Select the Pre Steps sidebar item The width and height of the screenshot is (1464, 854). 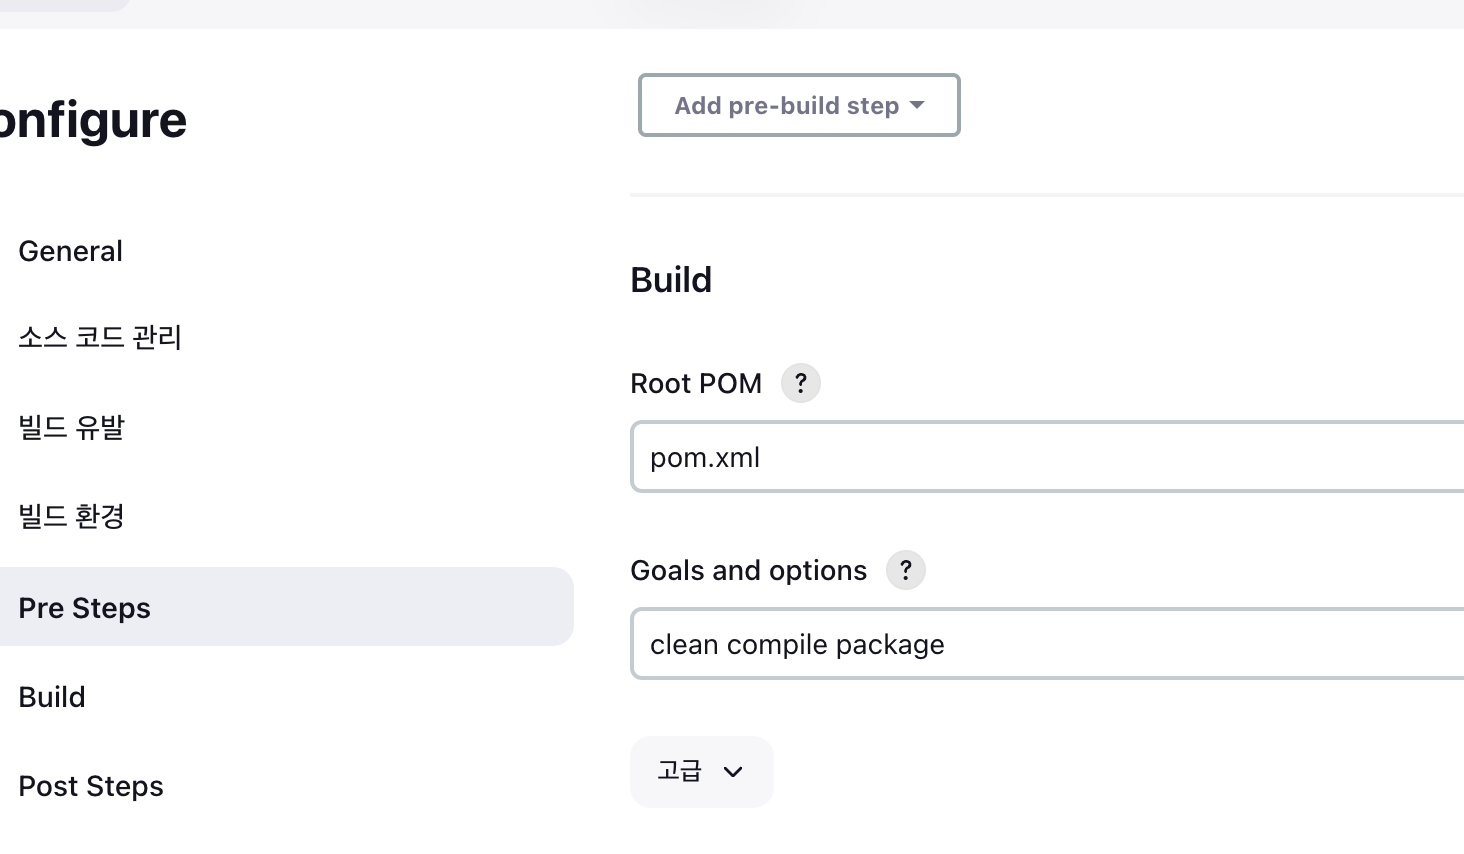(85, 607)
